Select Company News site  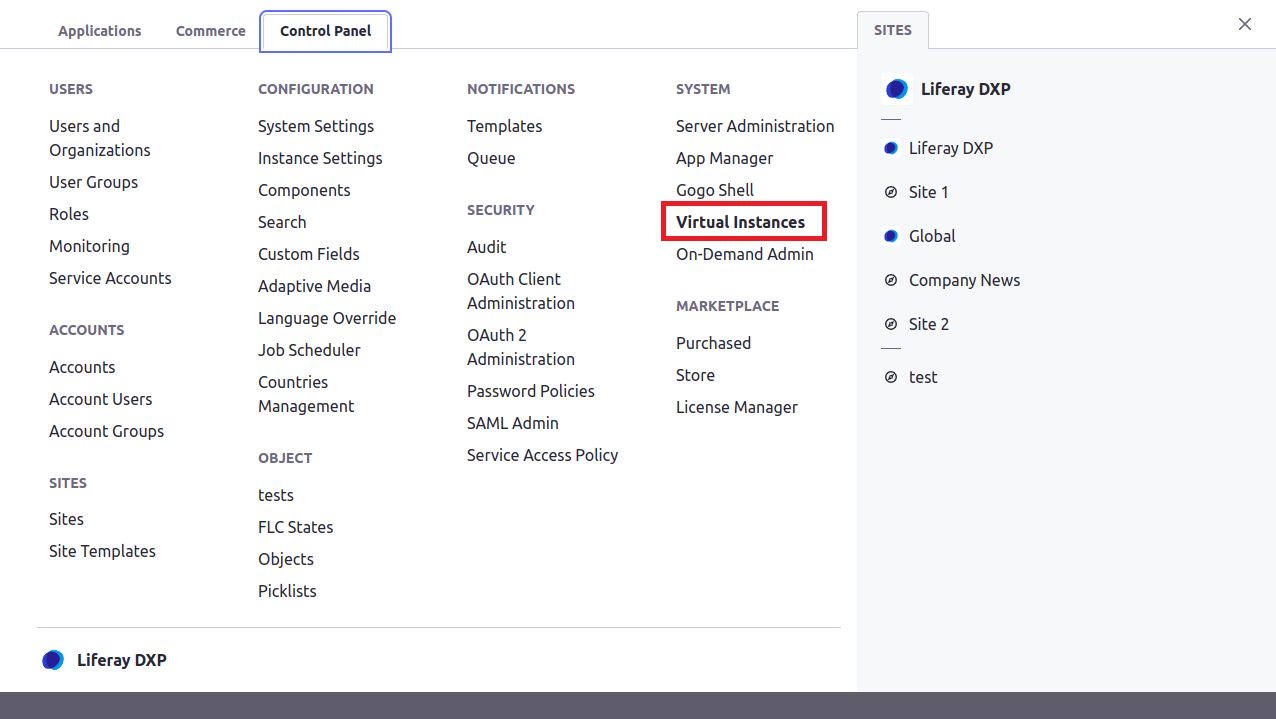pos(965,280)
